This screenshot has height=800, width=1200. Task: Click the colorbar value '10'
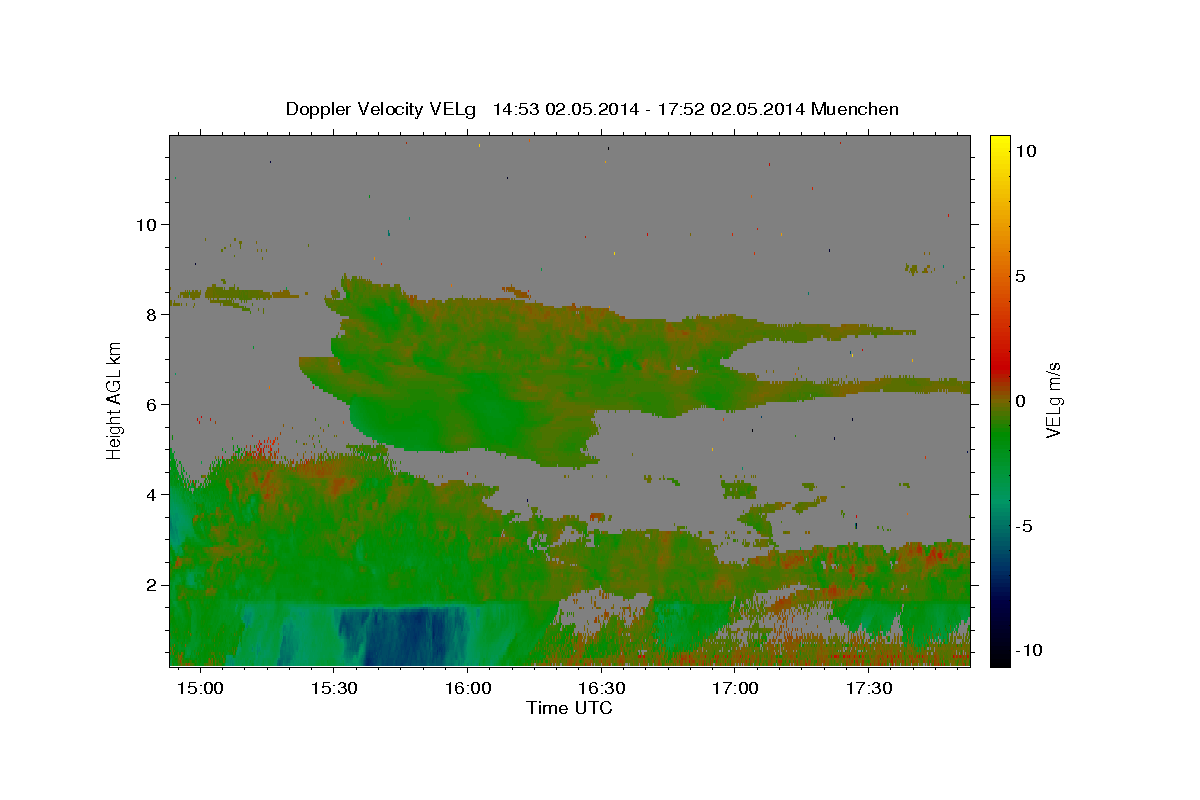(x=1026, y=151)
